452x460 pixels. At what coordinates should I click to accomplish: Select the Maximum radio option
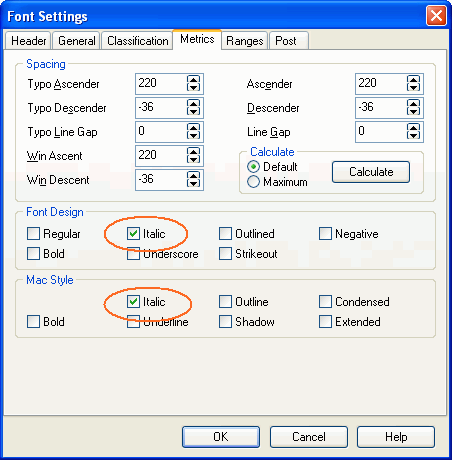(253, 182)
